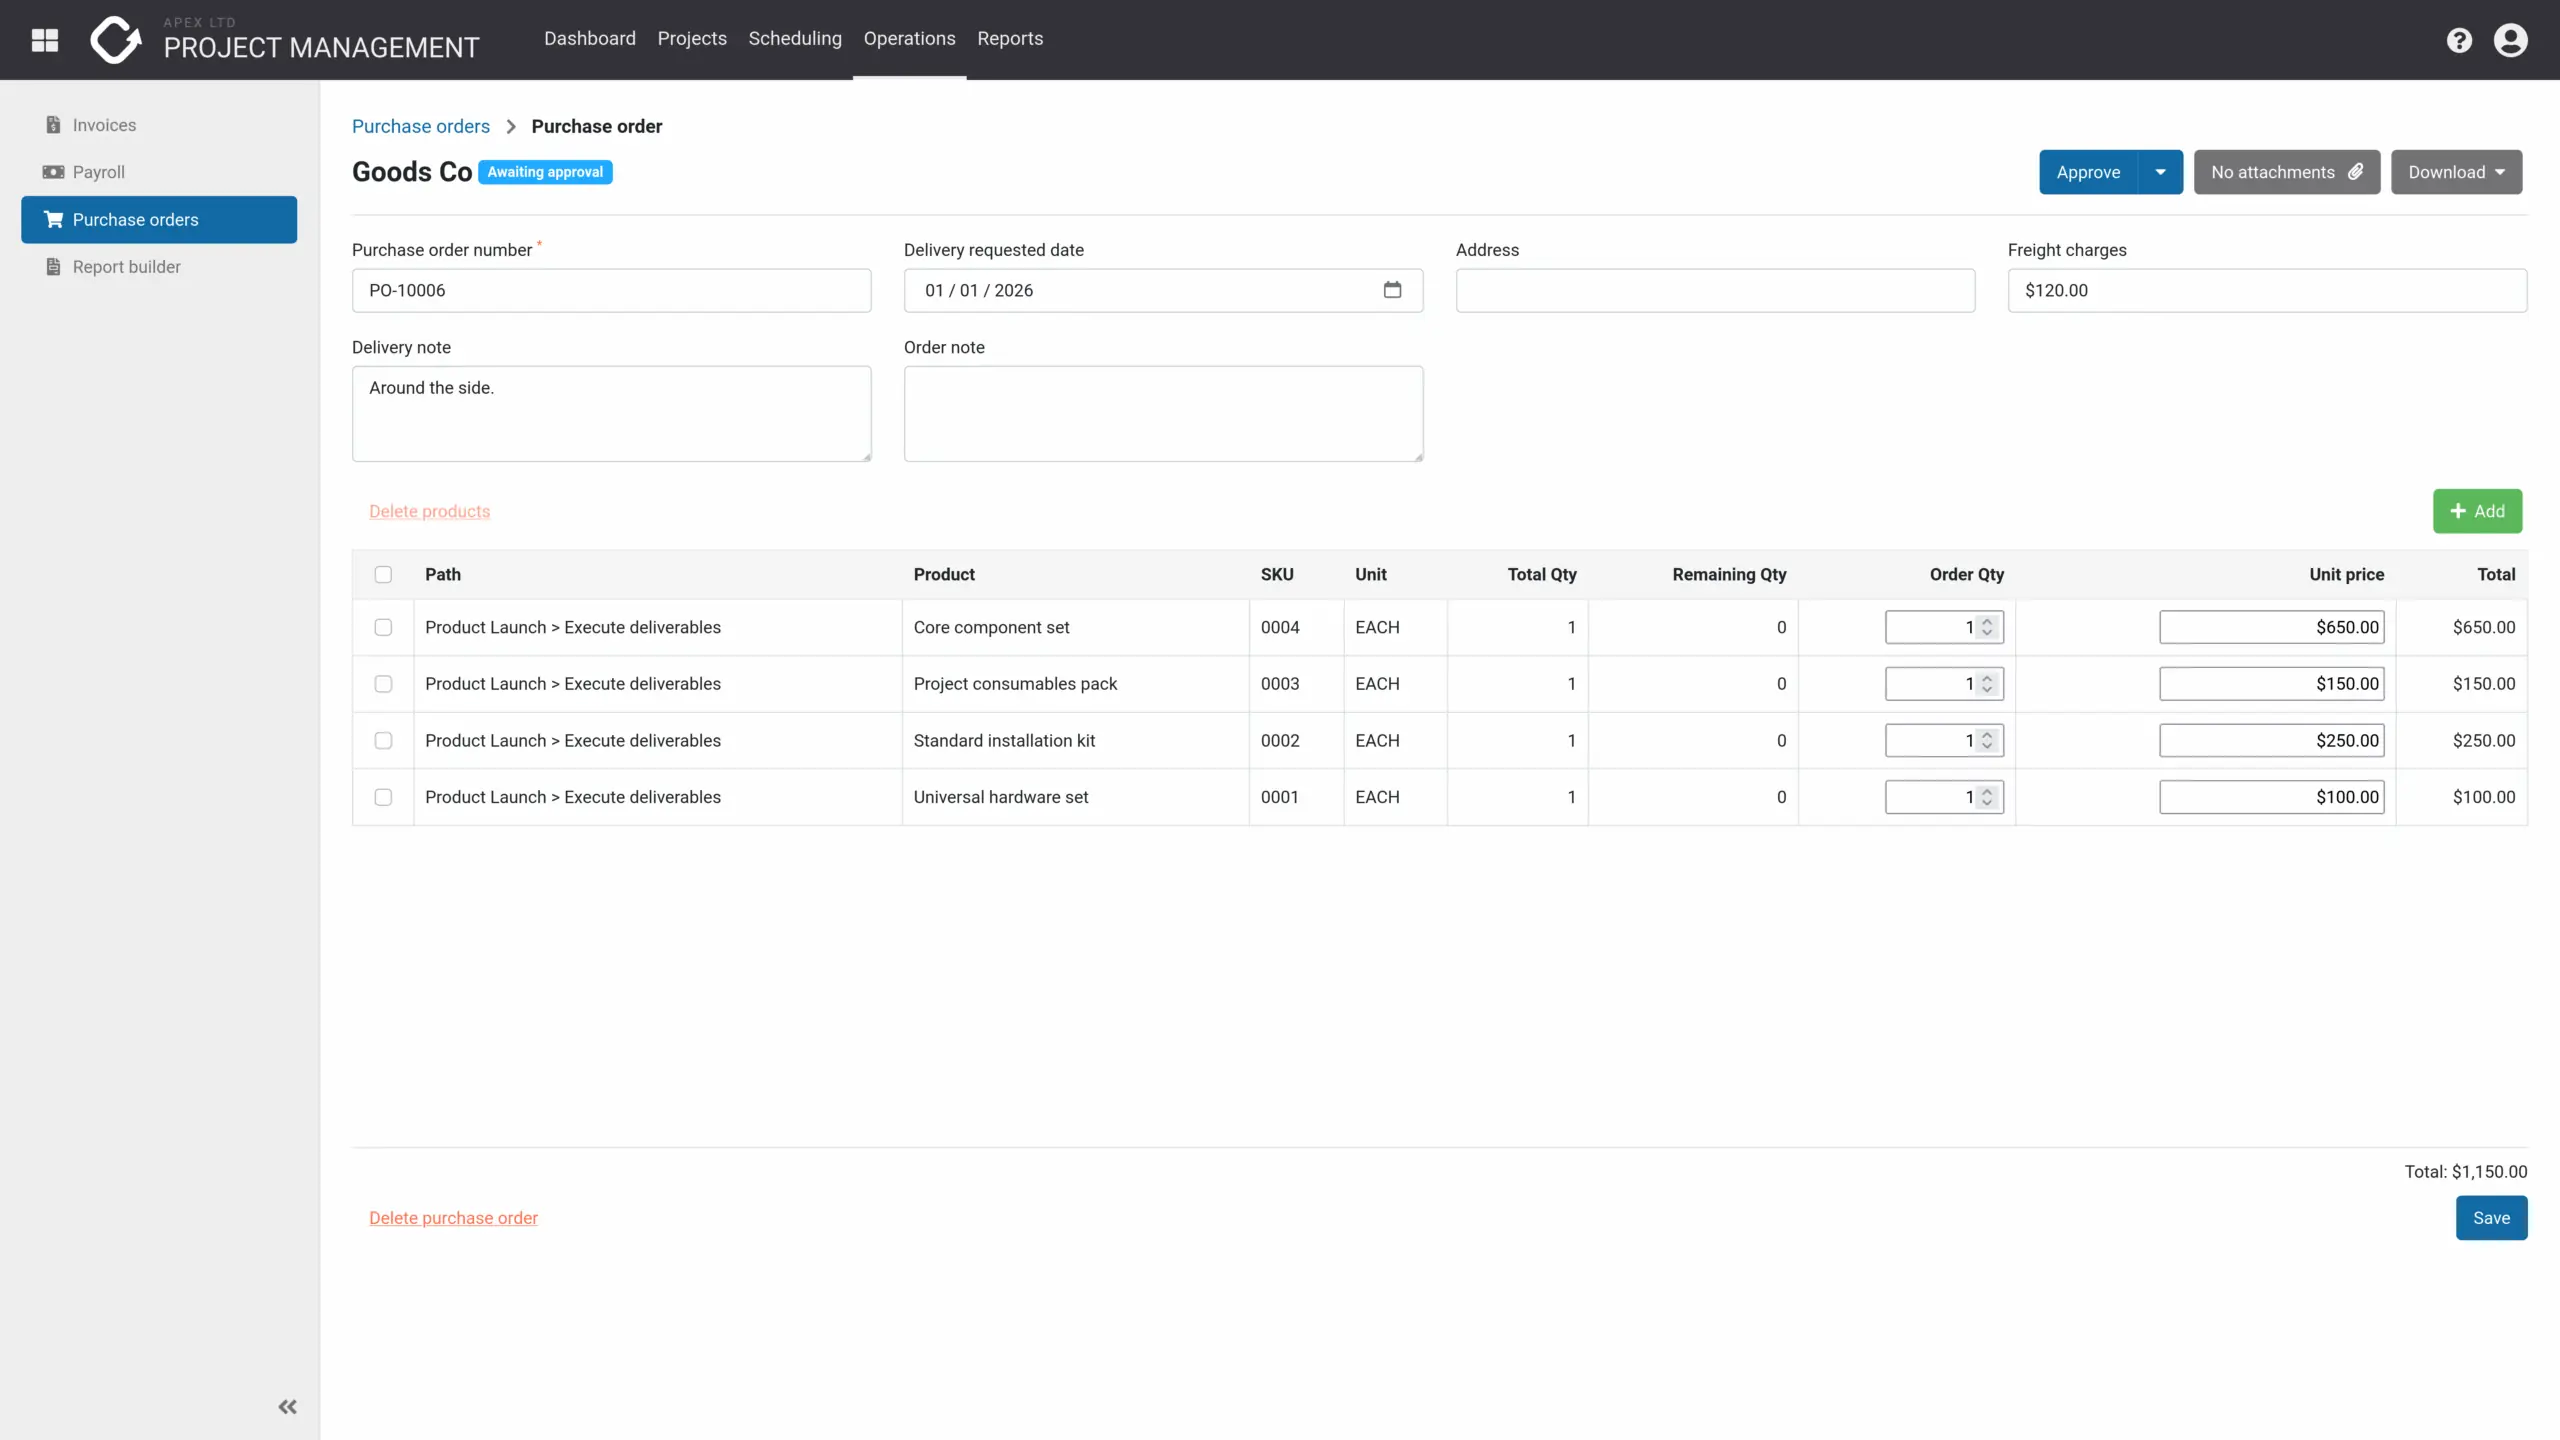Collapse sidebar with double chevron icon
This screenshot has height=1440, width=2560.
[x=288, y=1407]
